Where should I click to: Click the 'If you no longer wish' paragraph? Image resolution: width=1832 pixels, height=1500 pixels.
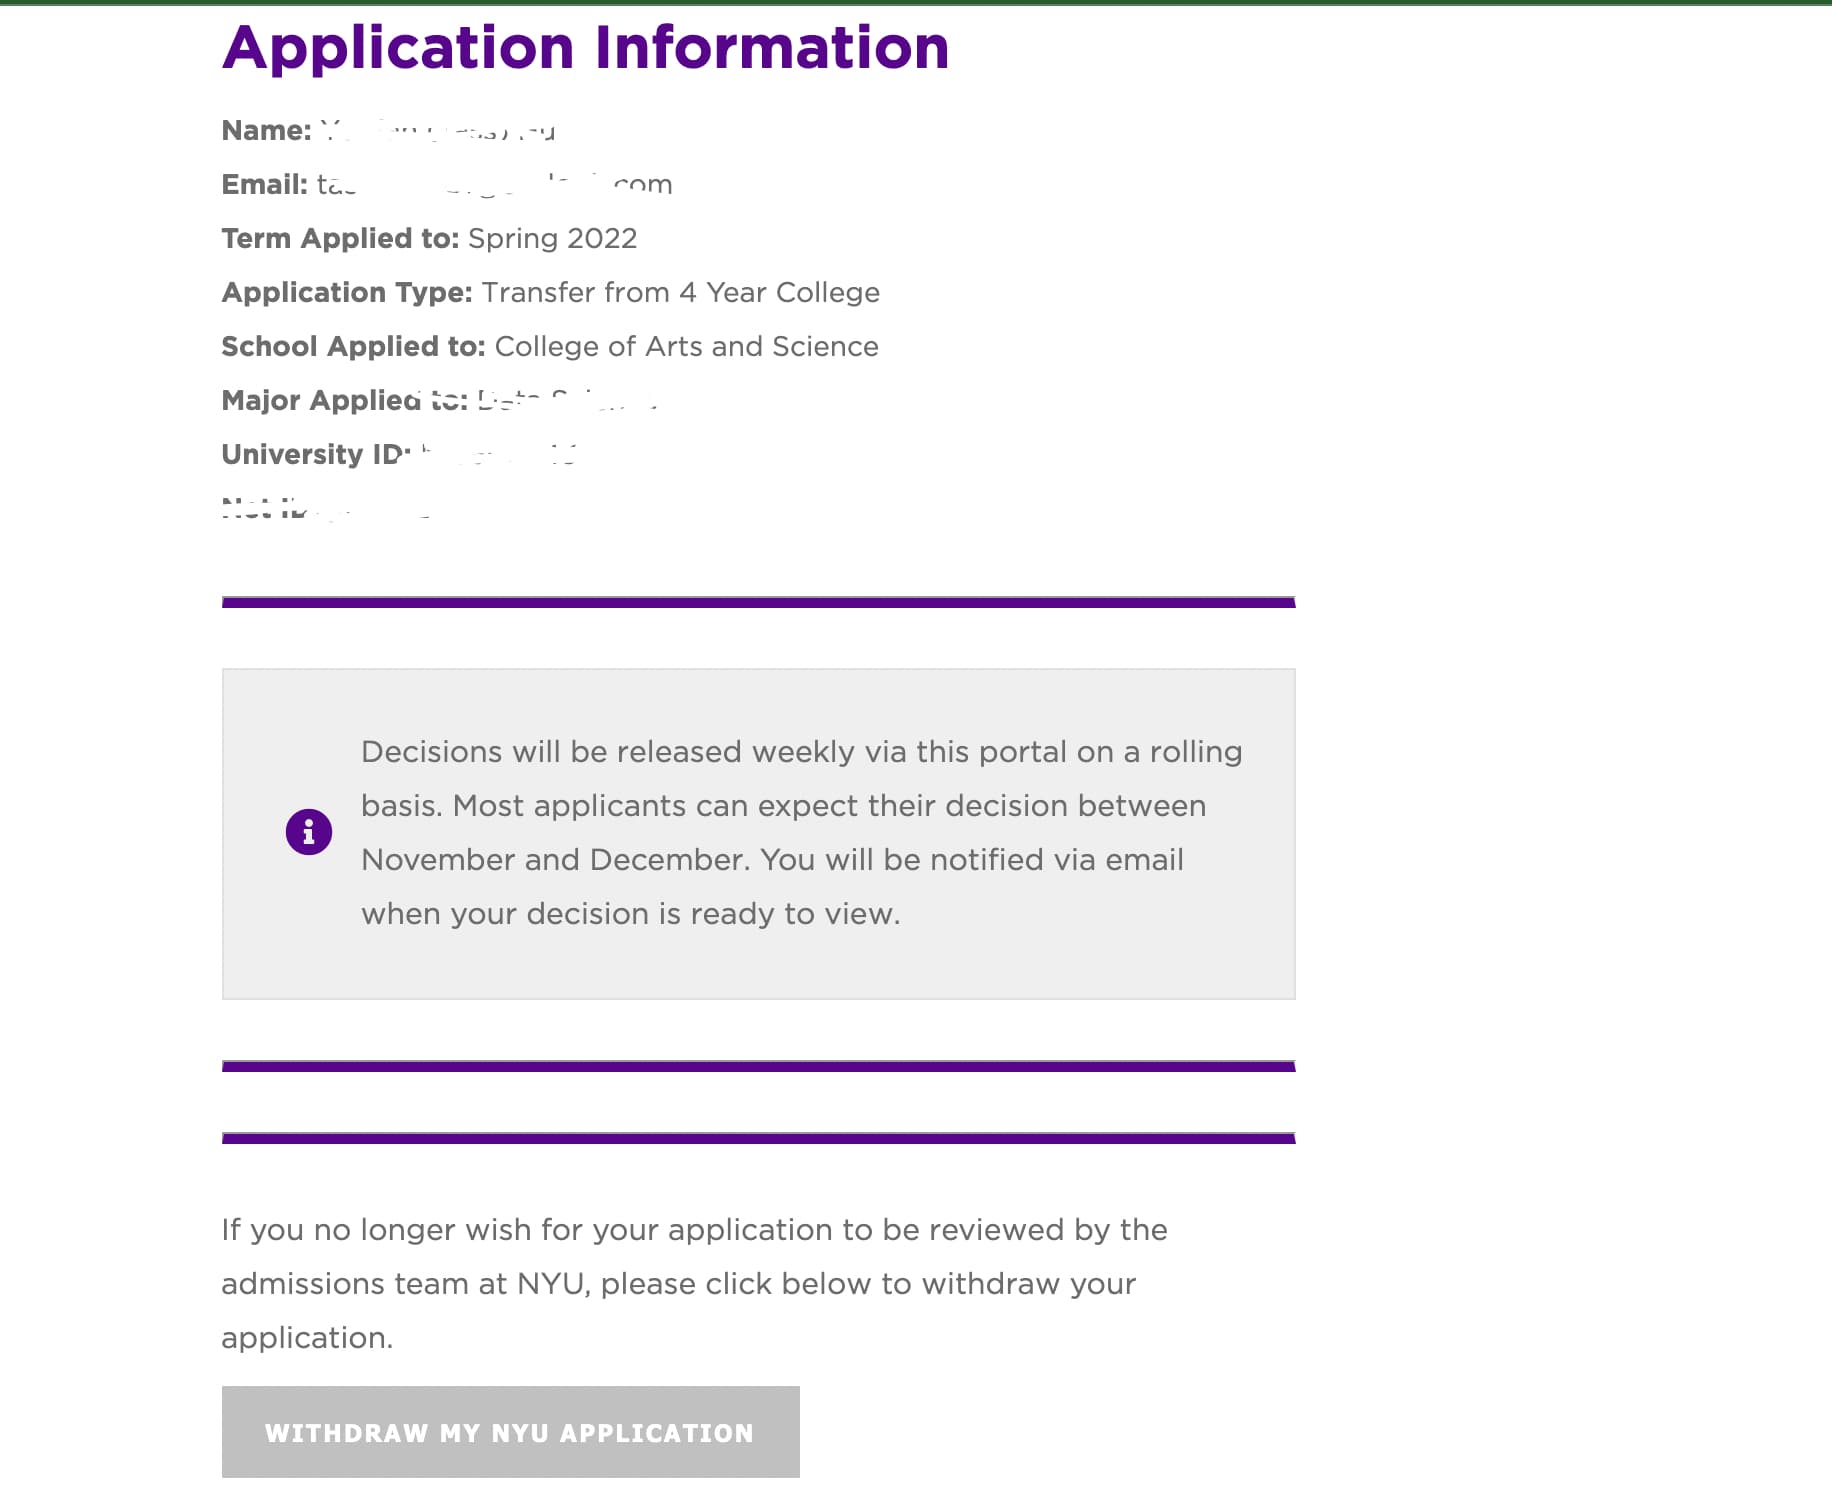click(x=694, y=1230)
